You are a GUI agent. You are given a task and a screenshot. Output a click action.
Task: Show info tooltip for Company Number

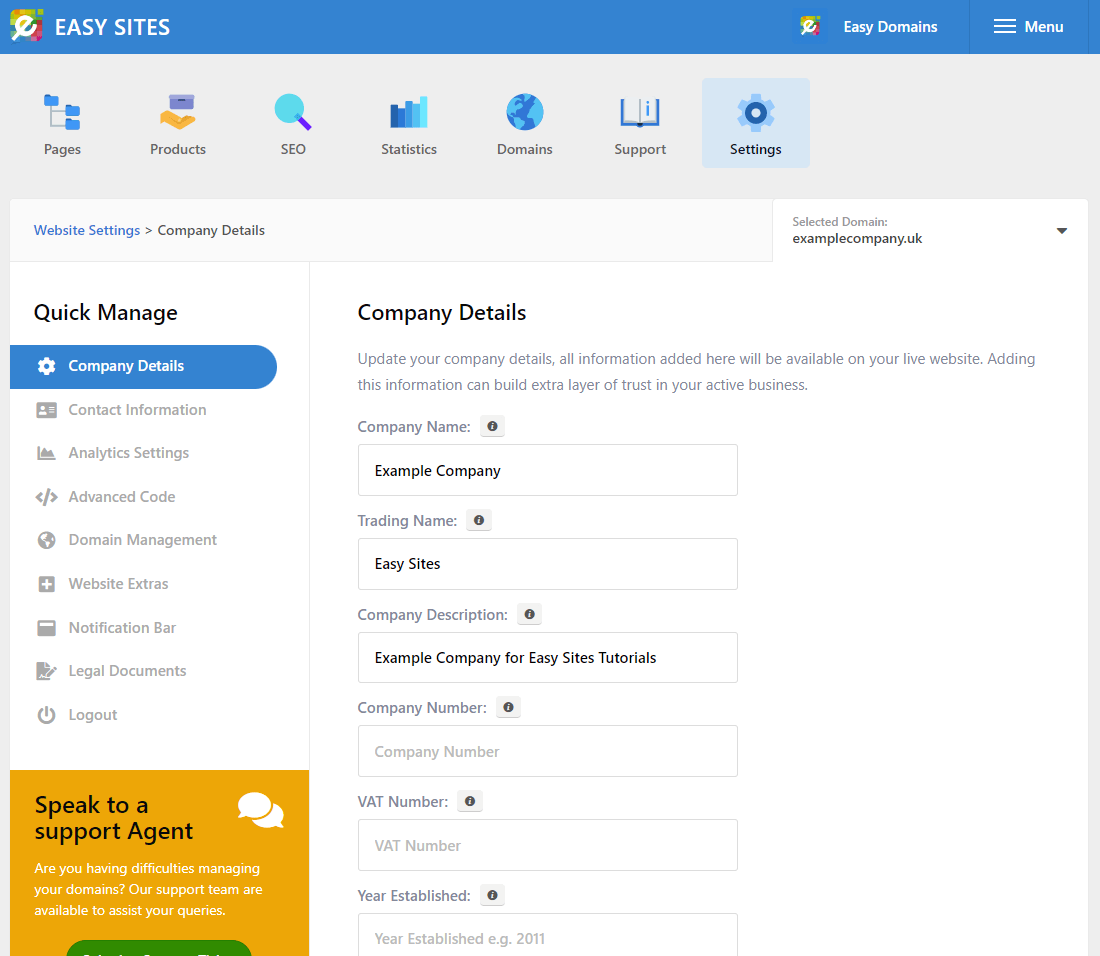pyautogui.click(x=509, y=707)
